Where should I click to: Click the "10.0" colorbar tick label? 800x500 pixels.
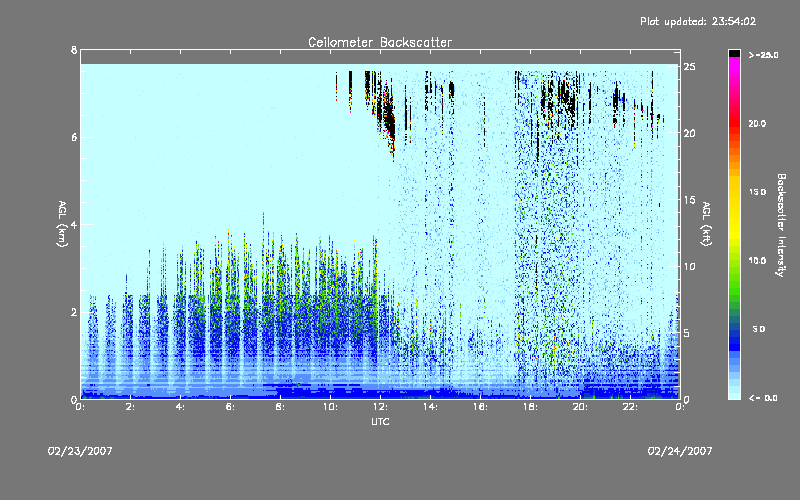pyautogui.click(x=757, y=260)
